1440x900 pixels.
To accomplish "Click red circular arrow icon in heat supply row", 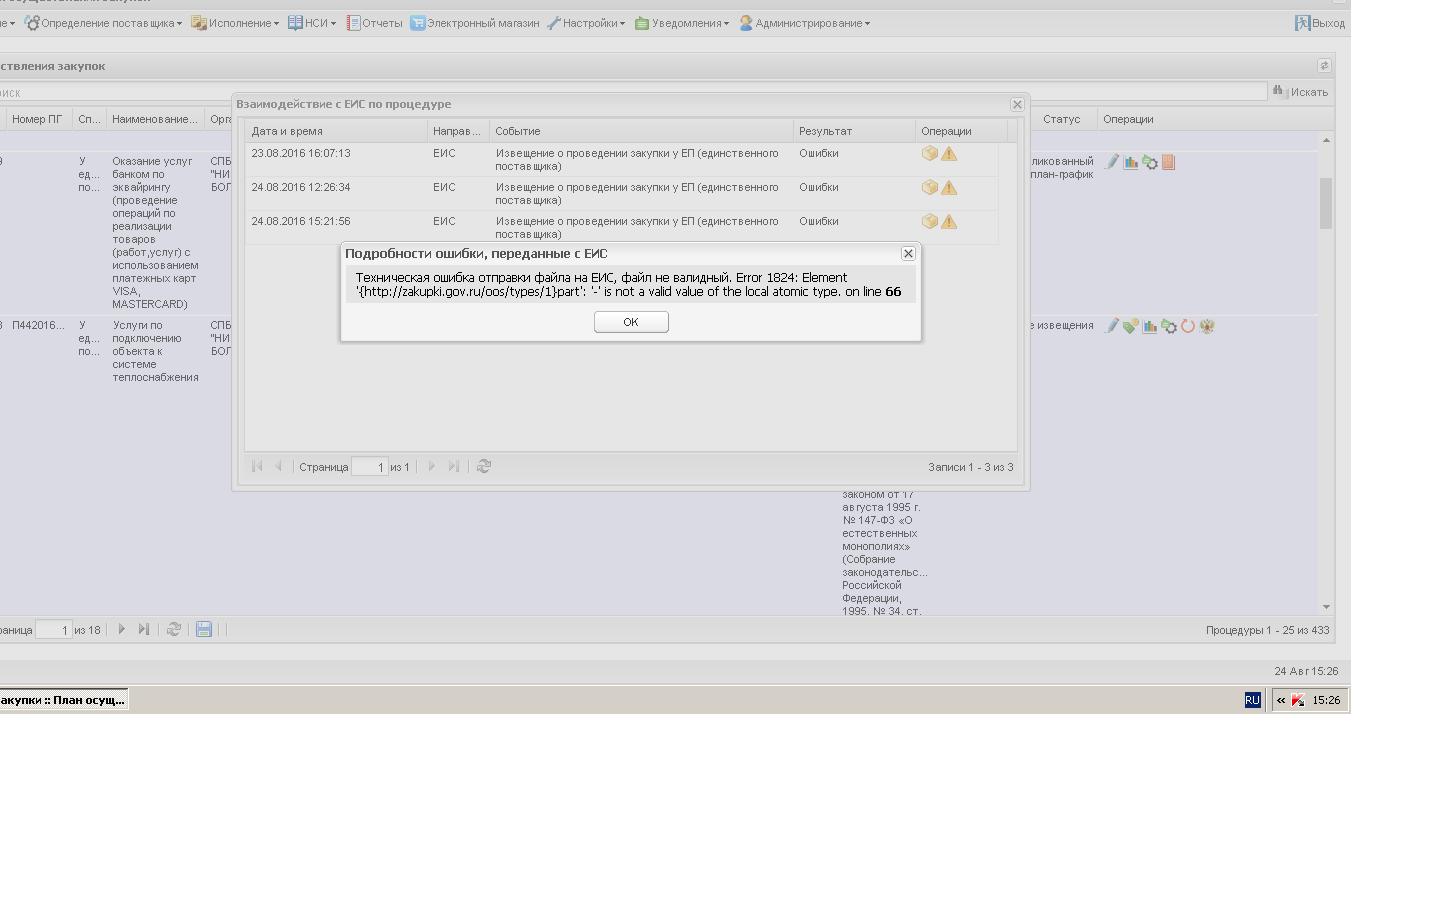I will coord(1188,326).
